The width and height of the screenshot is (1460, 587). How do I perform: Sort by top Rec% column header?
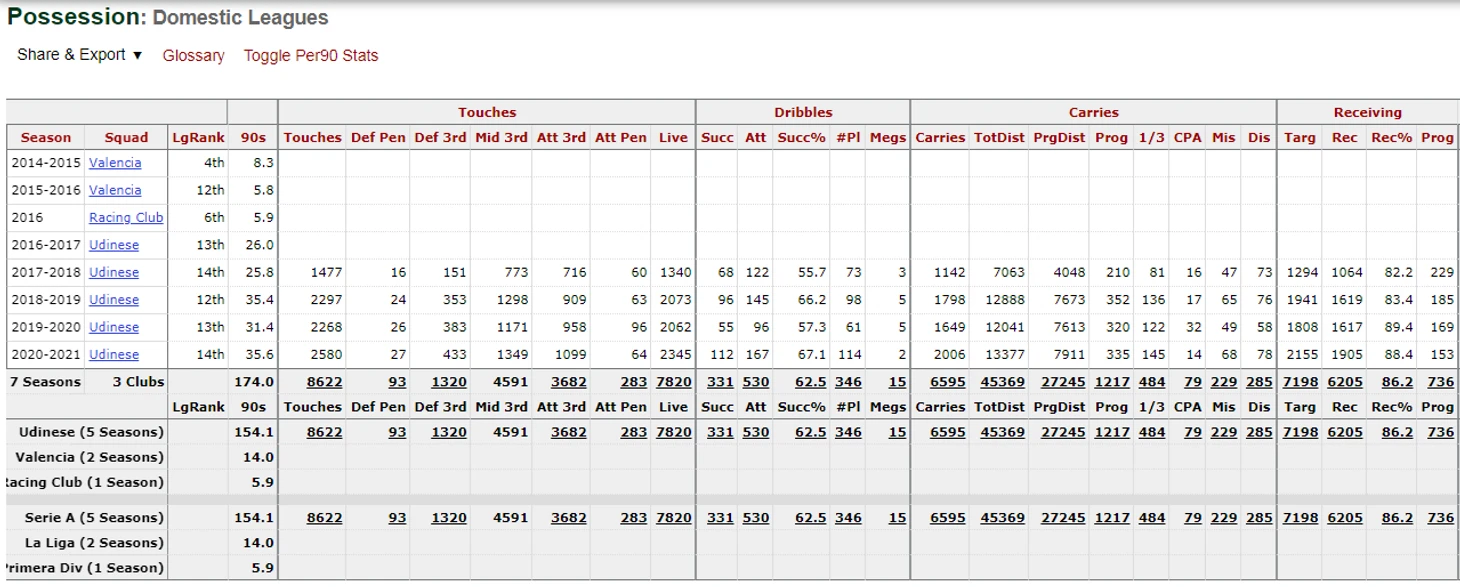pos(1391,138)
